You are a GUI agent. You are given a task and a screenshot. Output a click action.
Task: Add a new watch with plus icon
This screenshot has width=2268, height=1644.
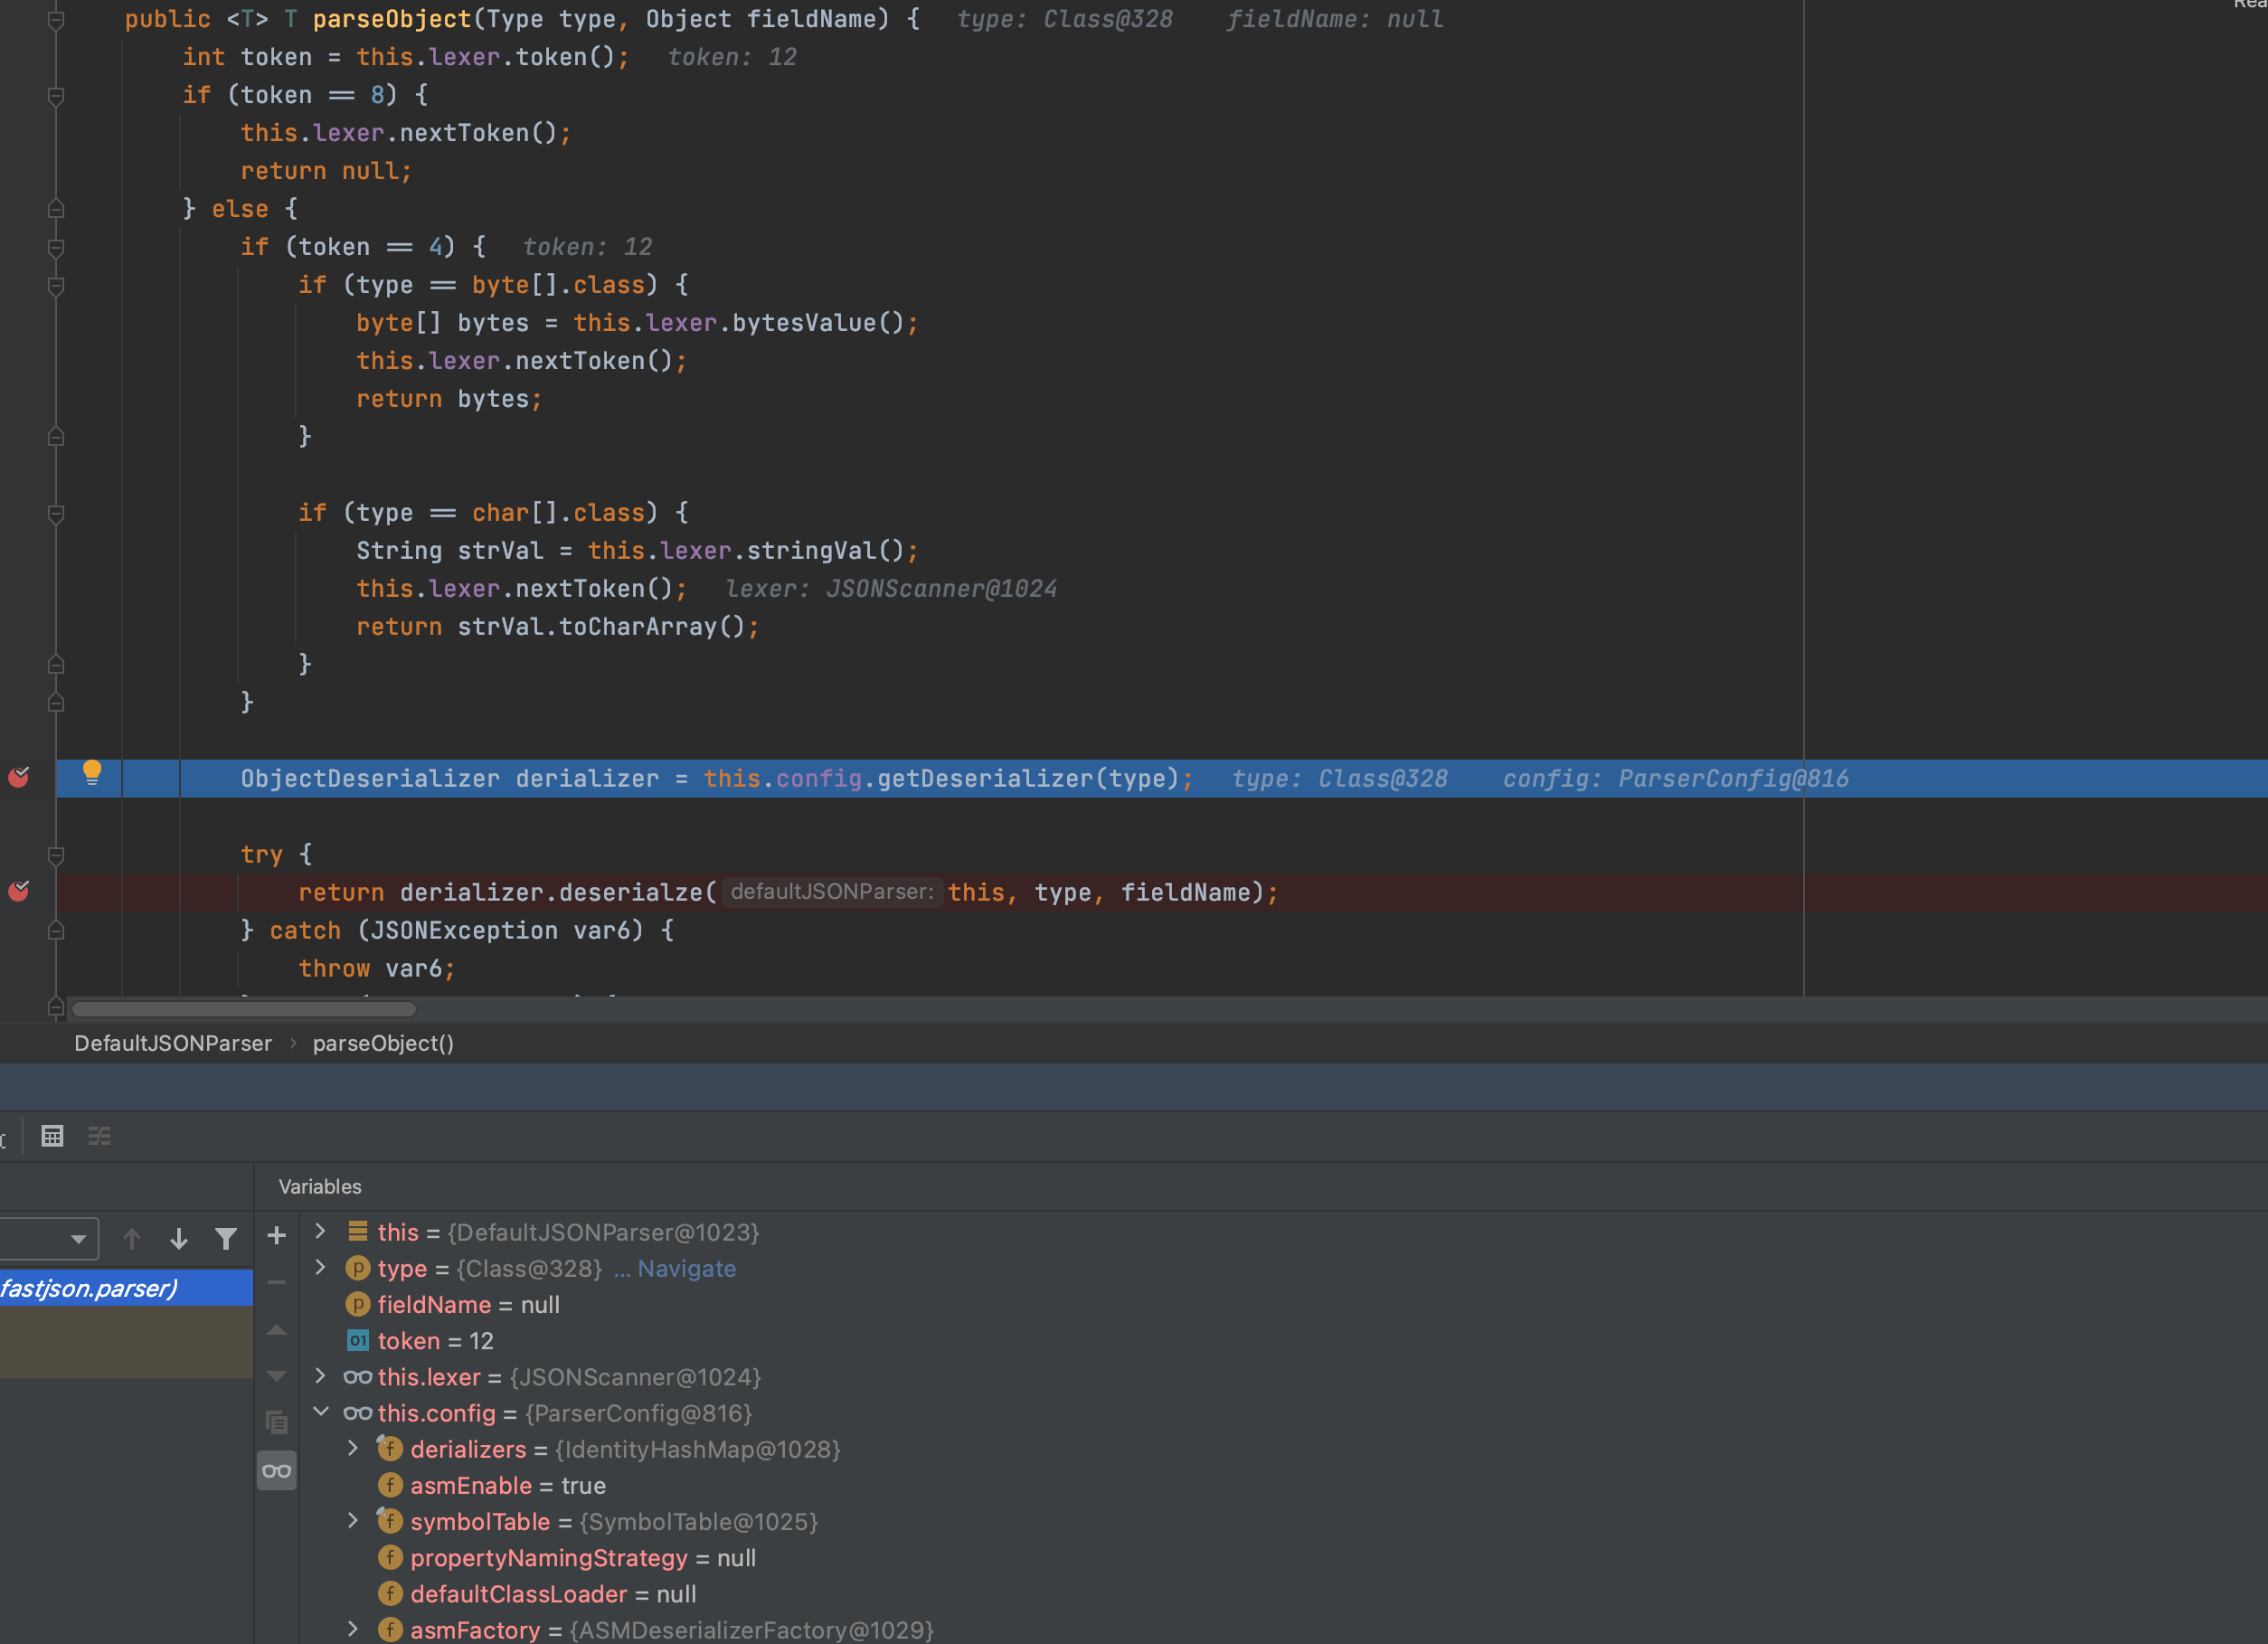[277, 1236]
